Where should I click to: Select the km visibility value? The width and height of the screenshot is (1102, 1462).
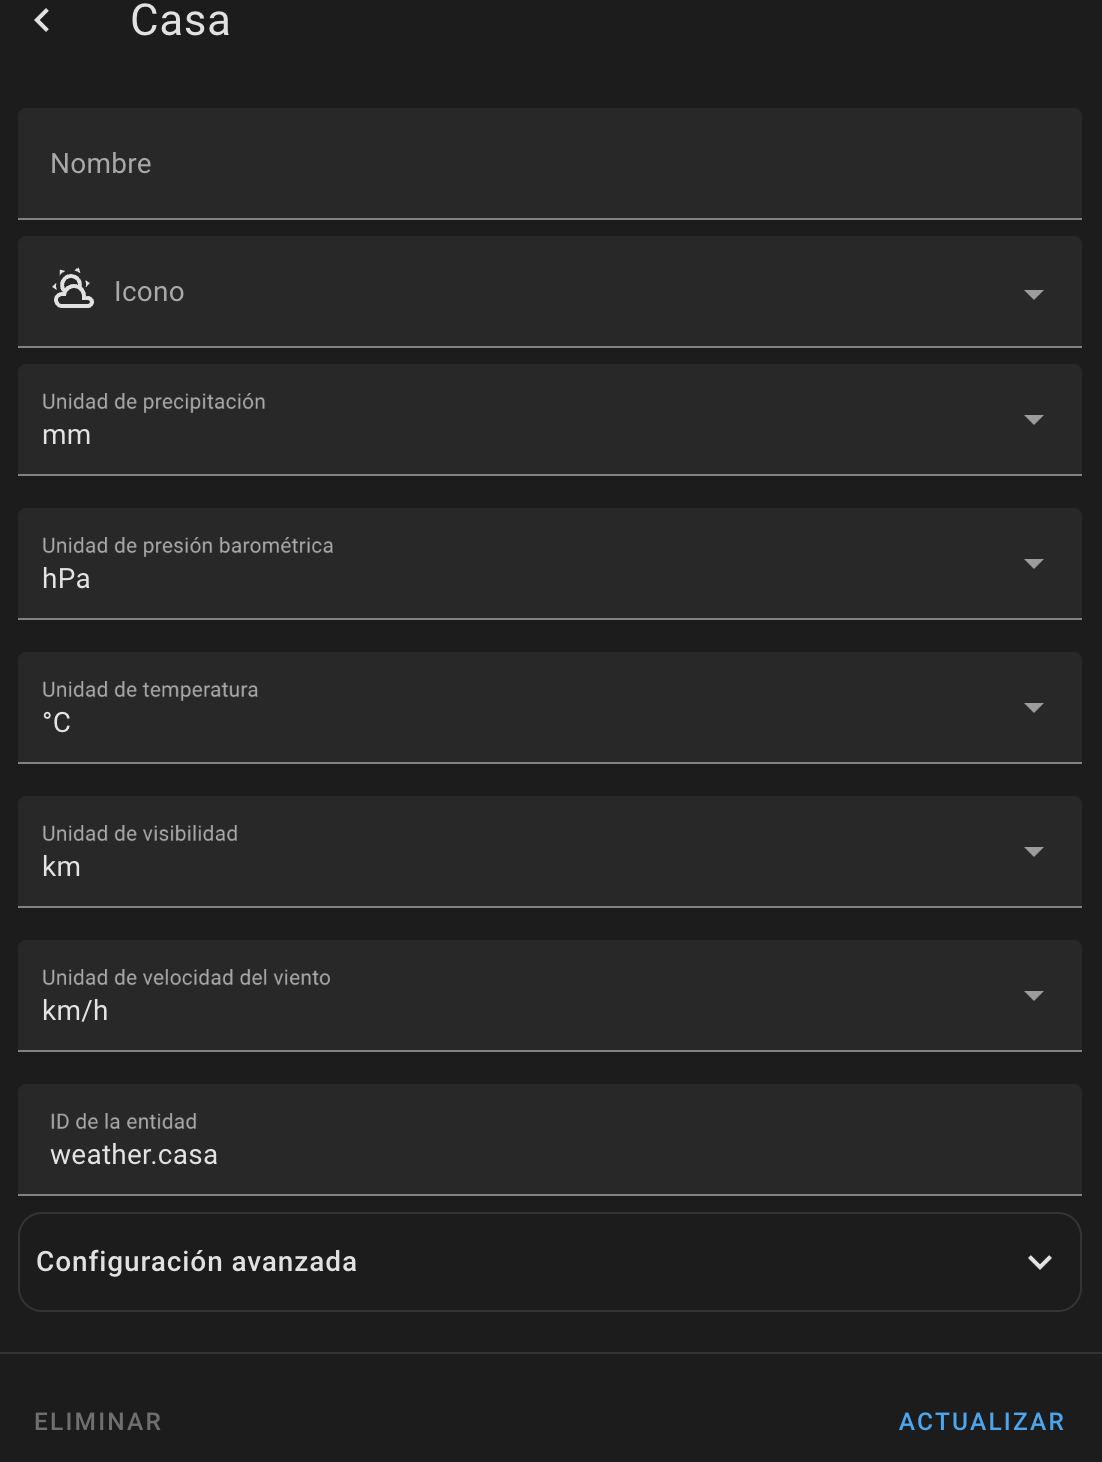(60, 866)
